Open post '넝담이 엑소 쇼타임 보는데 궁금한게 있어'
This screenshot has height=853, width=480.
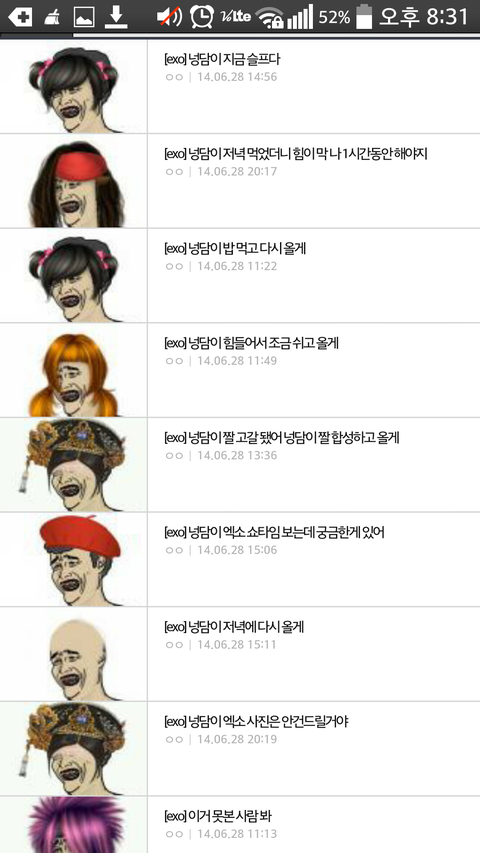click(x=313, y=560)
